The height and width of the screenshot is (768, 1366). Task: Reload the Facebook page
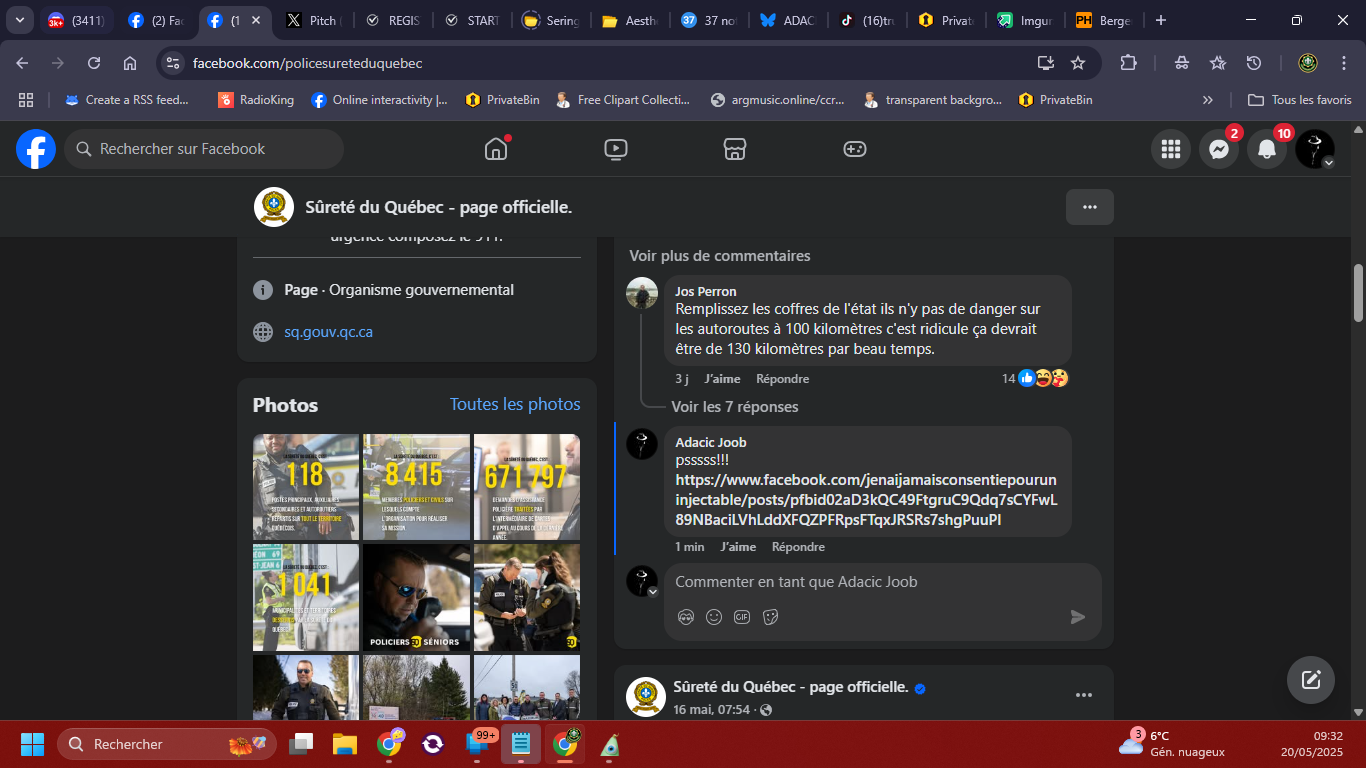click(x=94, y=63)
